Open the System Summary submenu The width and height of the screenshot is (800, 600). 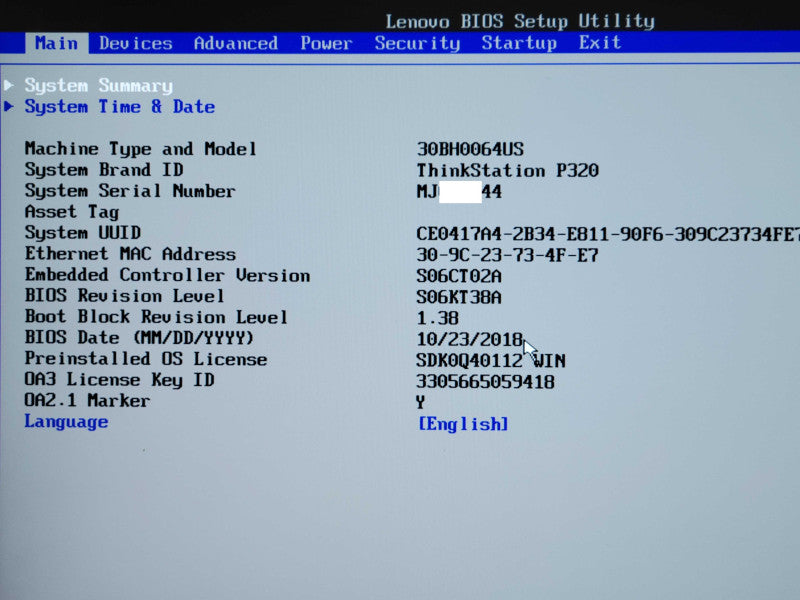99,86
